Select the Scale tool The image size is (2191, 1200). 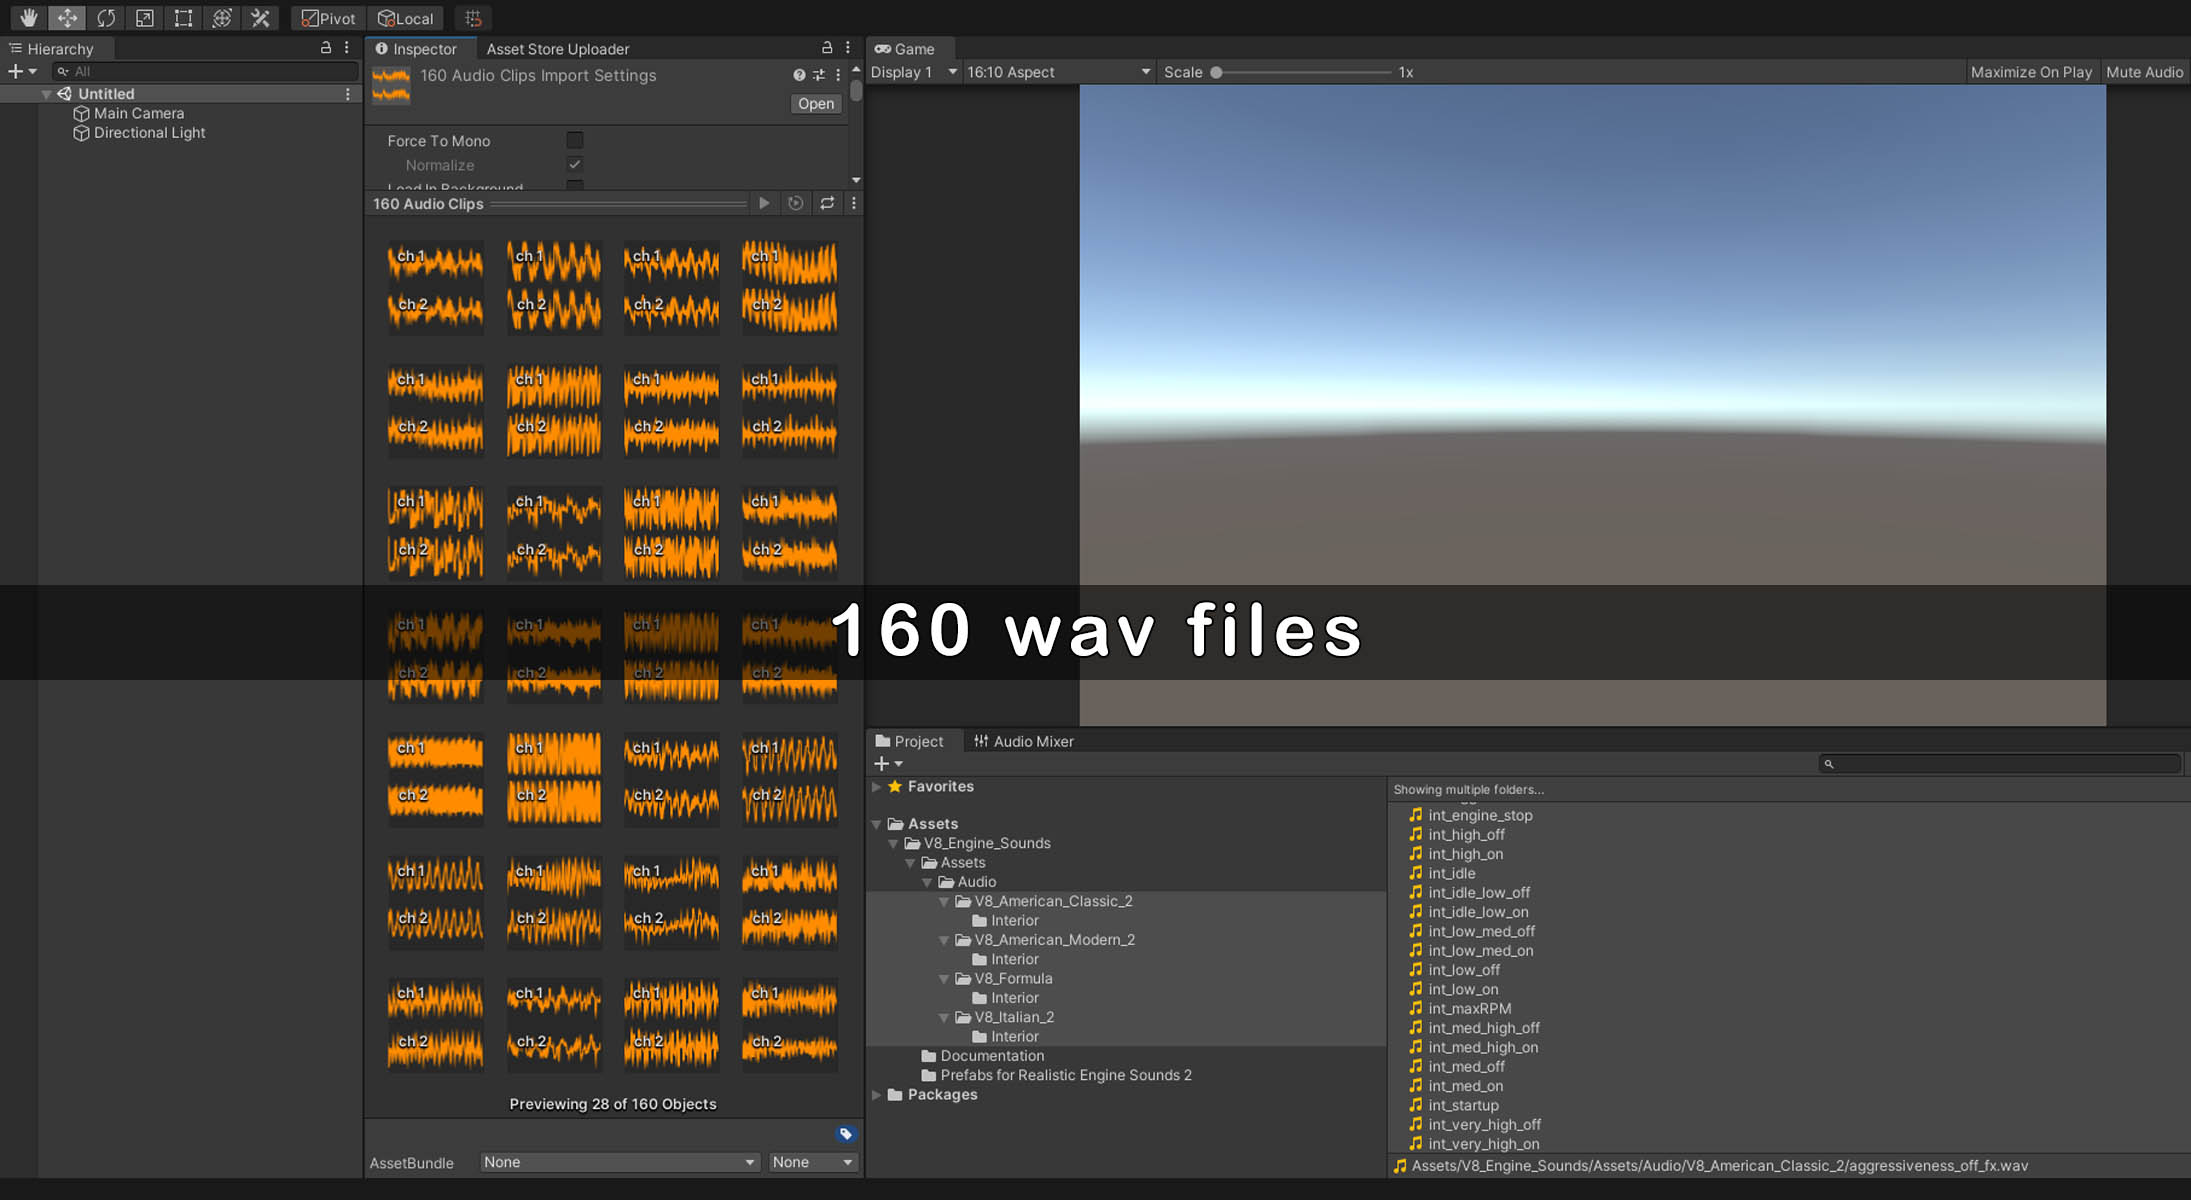[145, 18]
